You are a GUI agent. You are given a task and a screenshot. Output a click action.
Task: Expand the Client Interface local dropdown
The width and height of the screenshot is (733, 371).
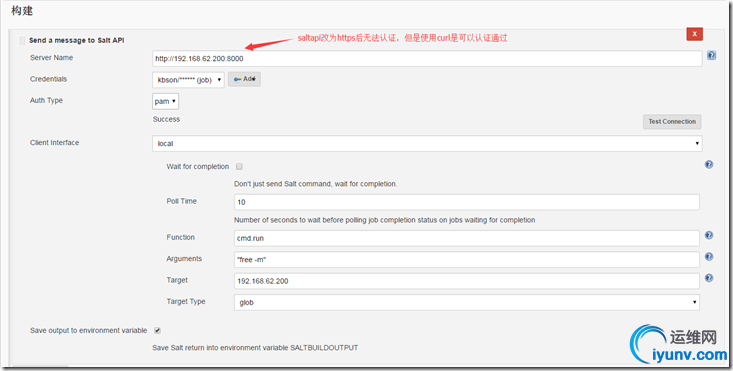[427, 143]
